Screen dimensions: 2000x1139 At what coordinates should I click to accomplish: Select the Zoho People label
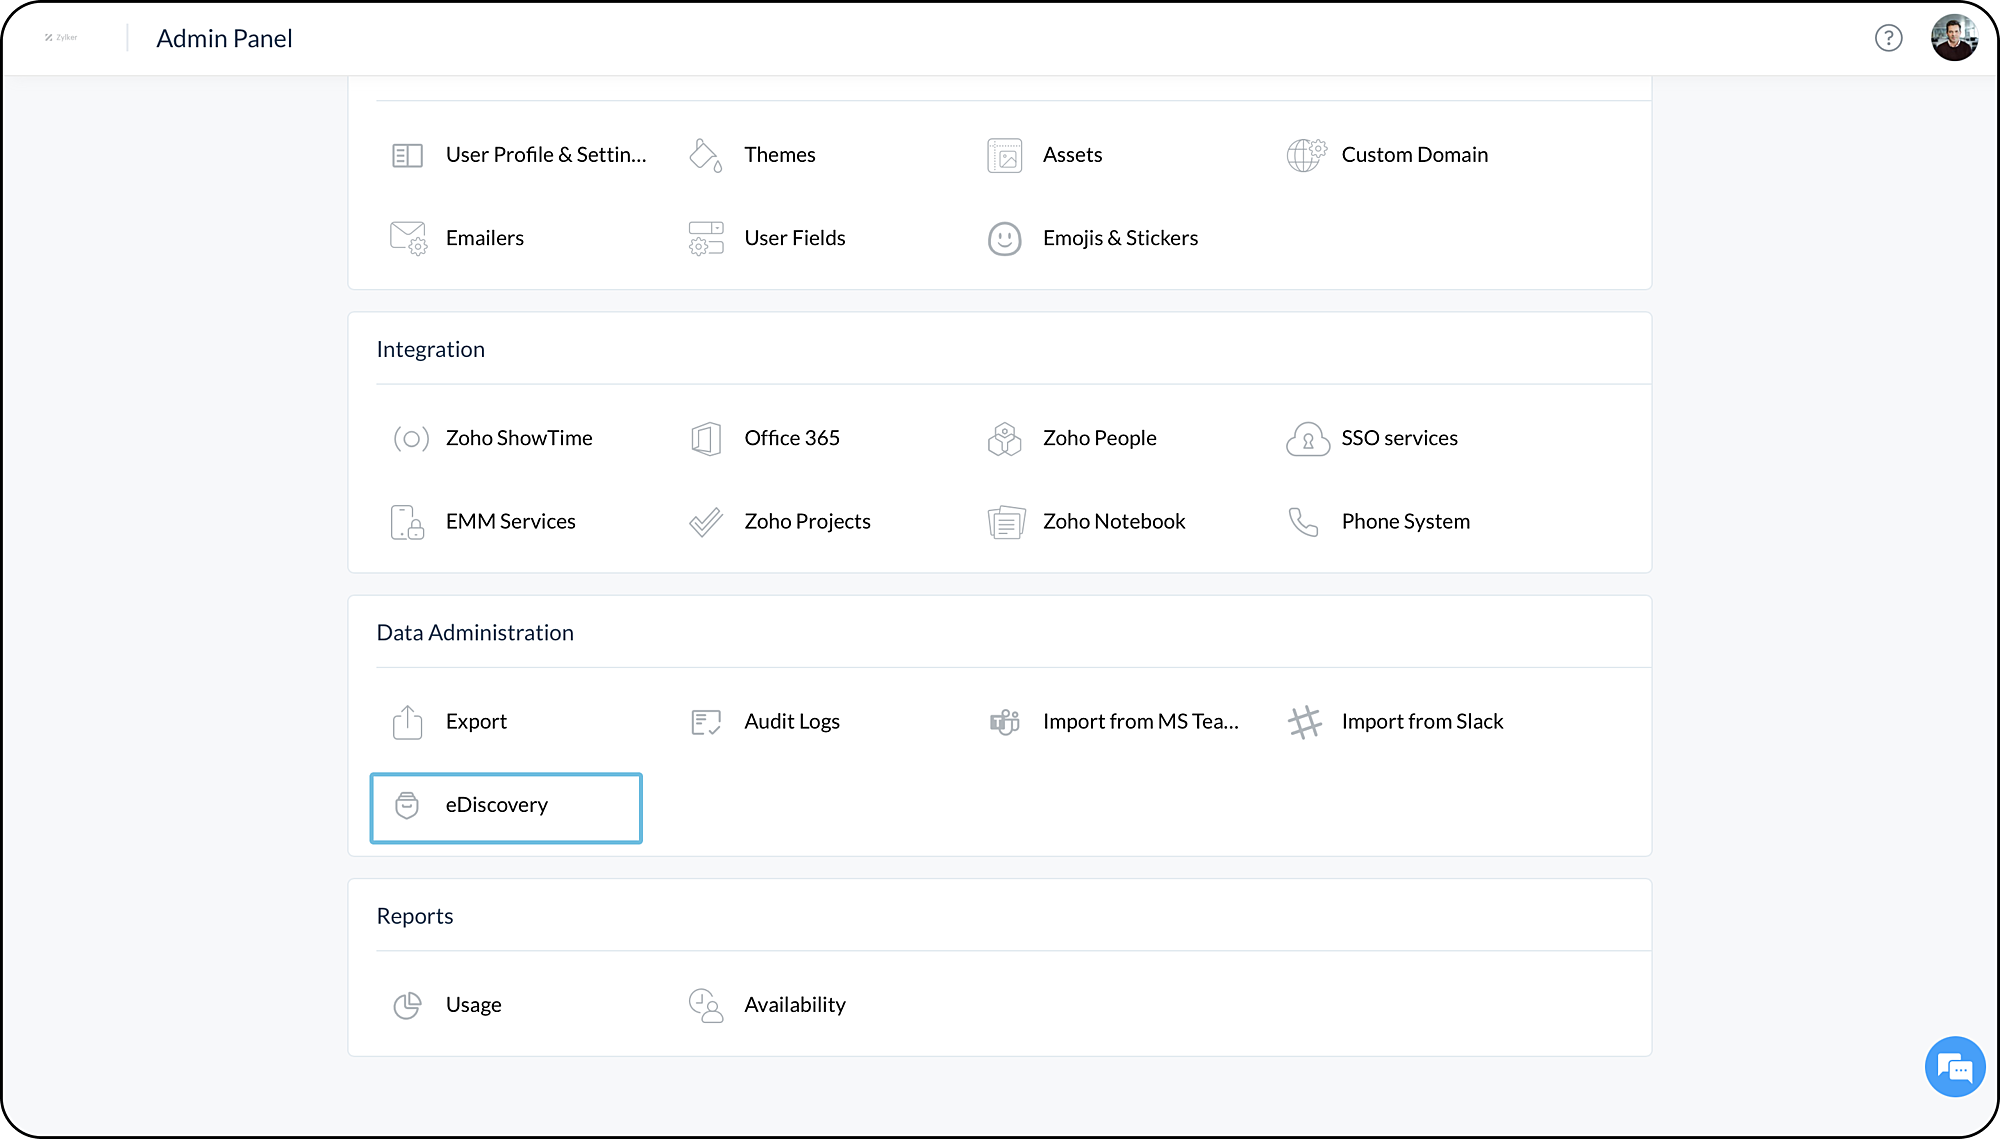pyautogui.click(x=1099, y=438)
